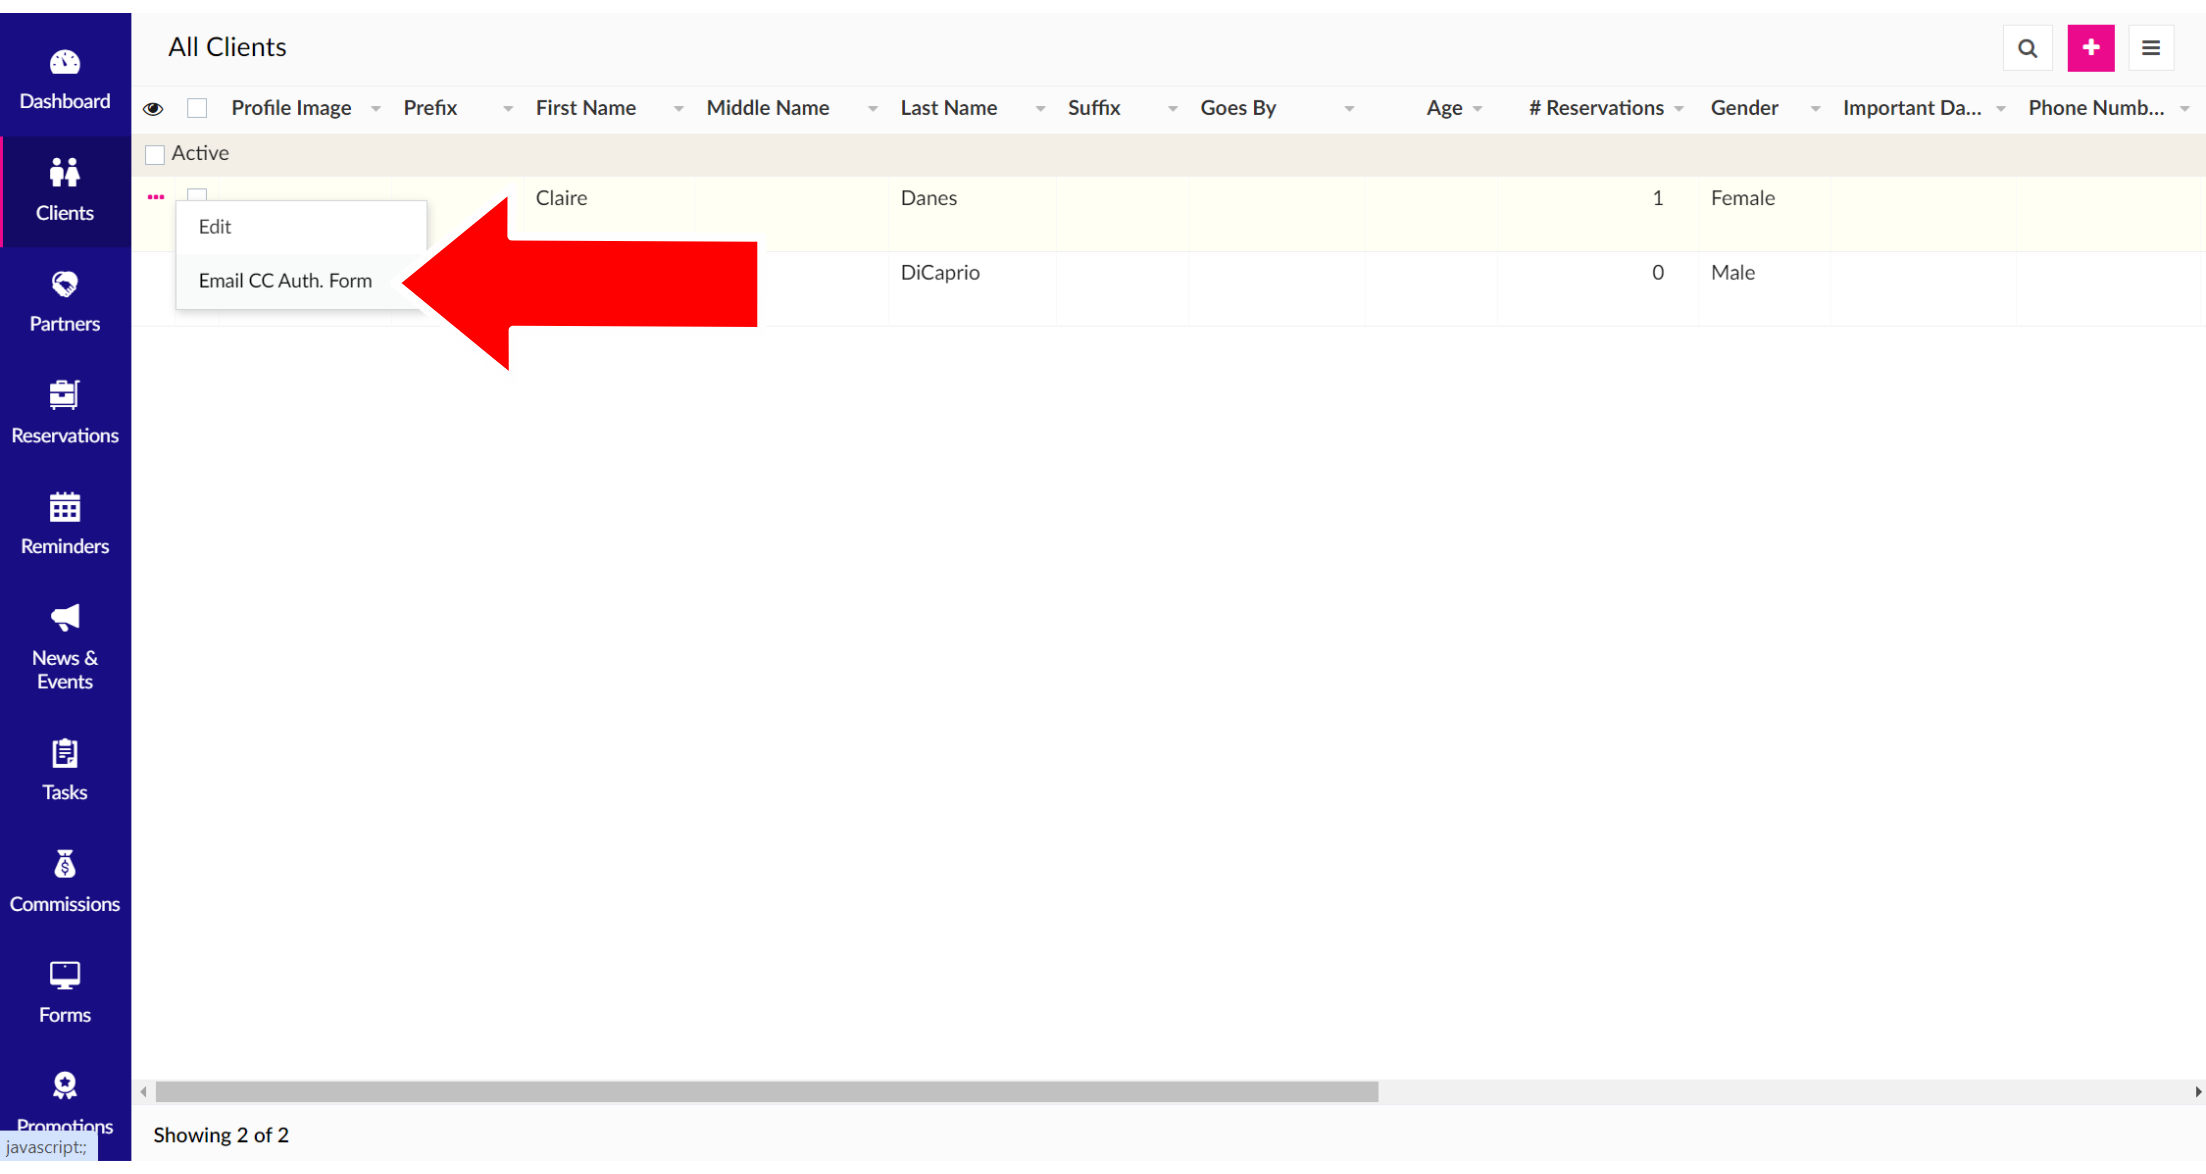2206x1174 pixels.
Task: Check the select-all header checkbox
Action: click(197, 108)
